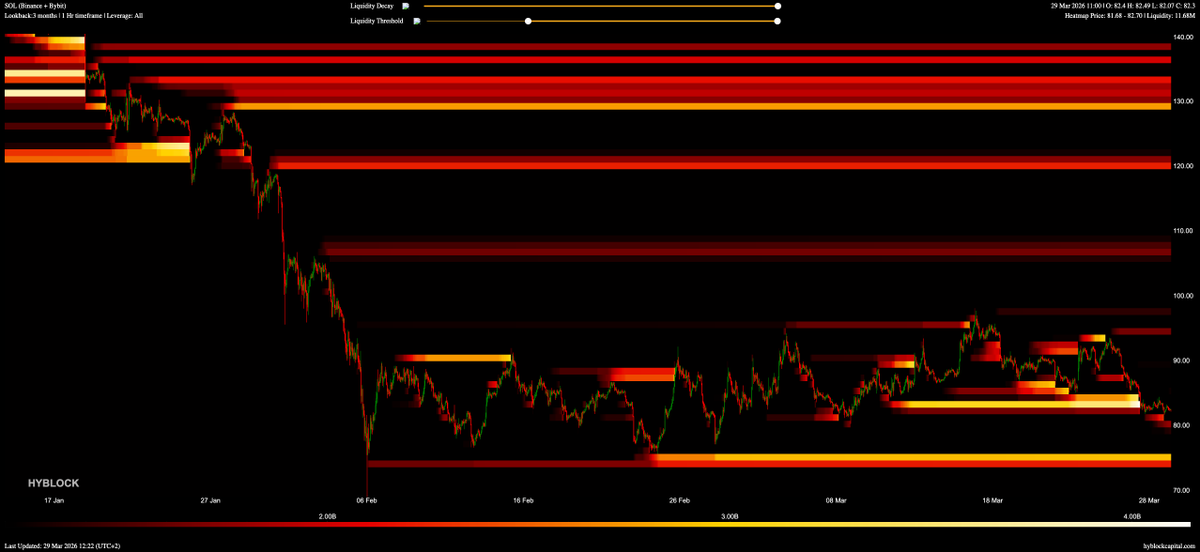Click the "18 Mar" date axis label
Viewport: 1200px width, 552px height.
coord(992,499)
